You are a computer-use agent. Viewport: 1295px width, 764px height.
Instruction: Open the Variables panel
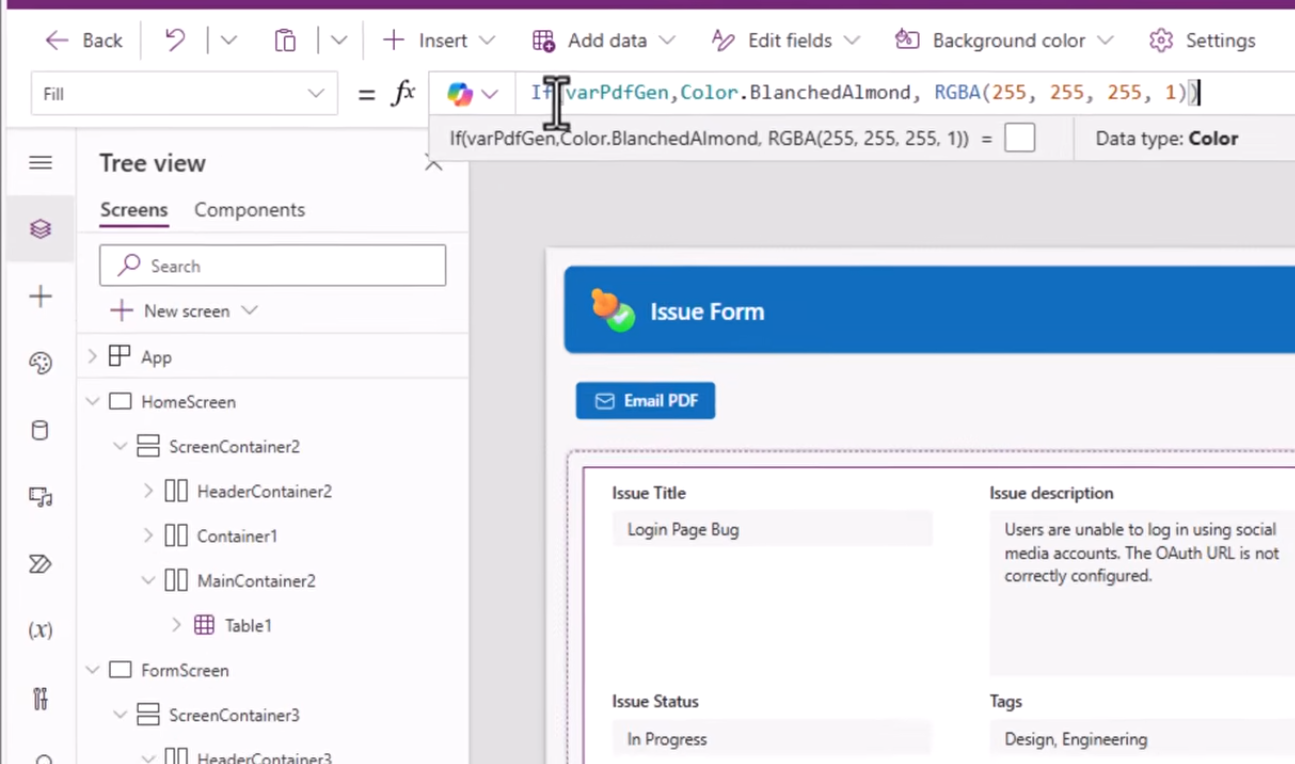point(40,629)
